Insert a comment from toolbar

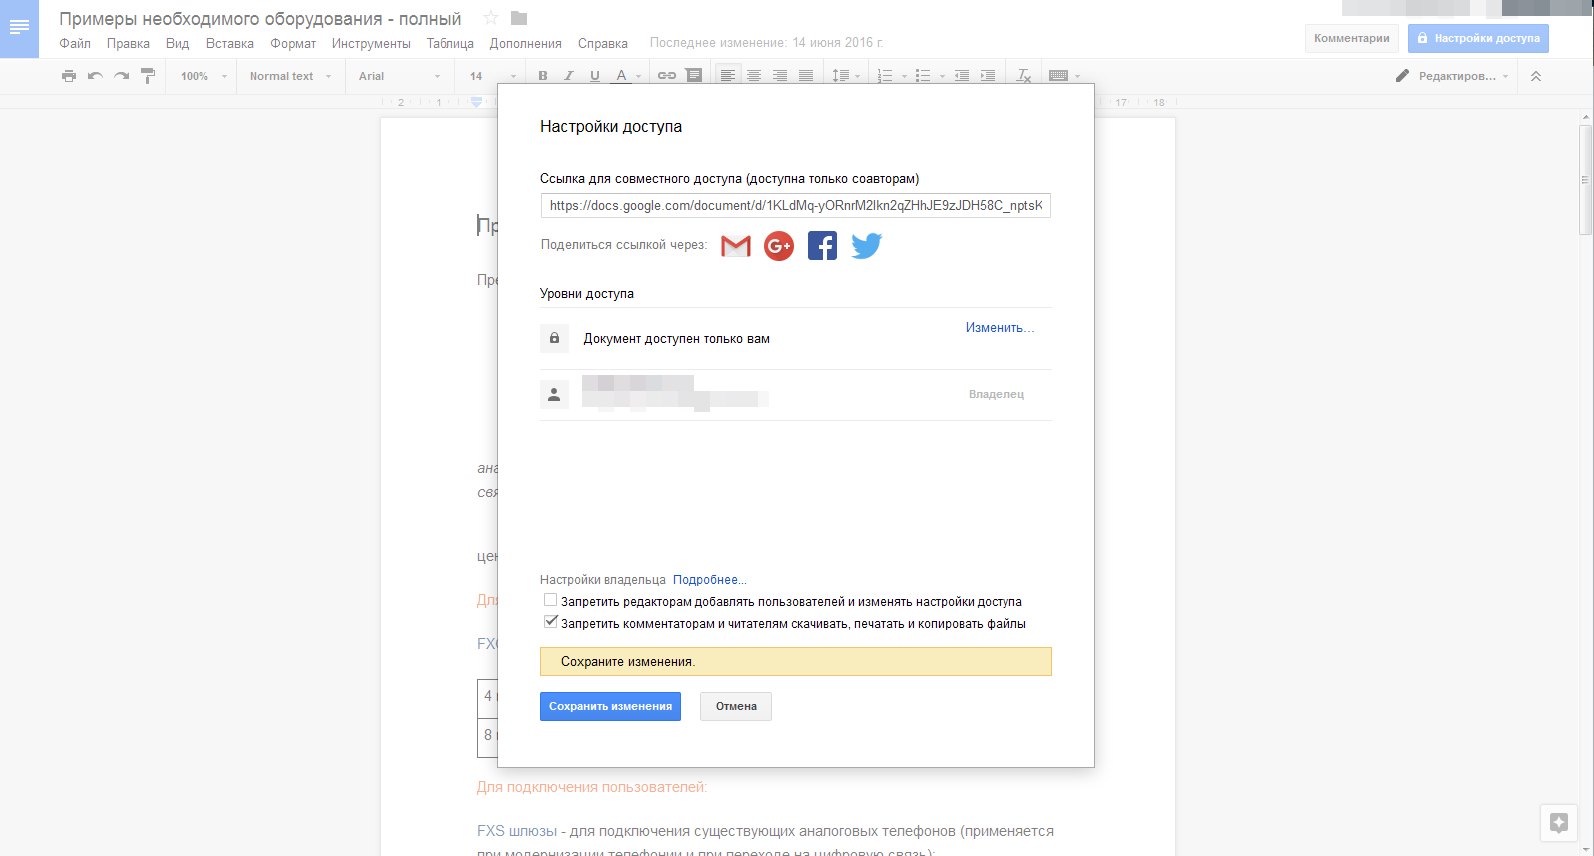pyautogui.click(x=694, y=76)
